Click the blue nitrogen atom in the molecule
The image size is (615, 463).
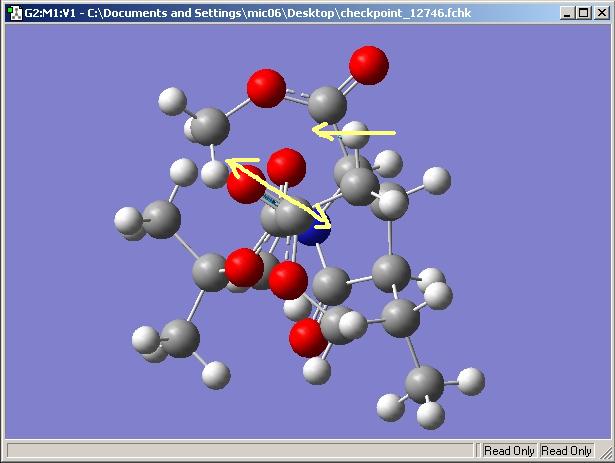click(x=315, y=231)
